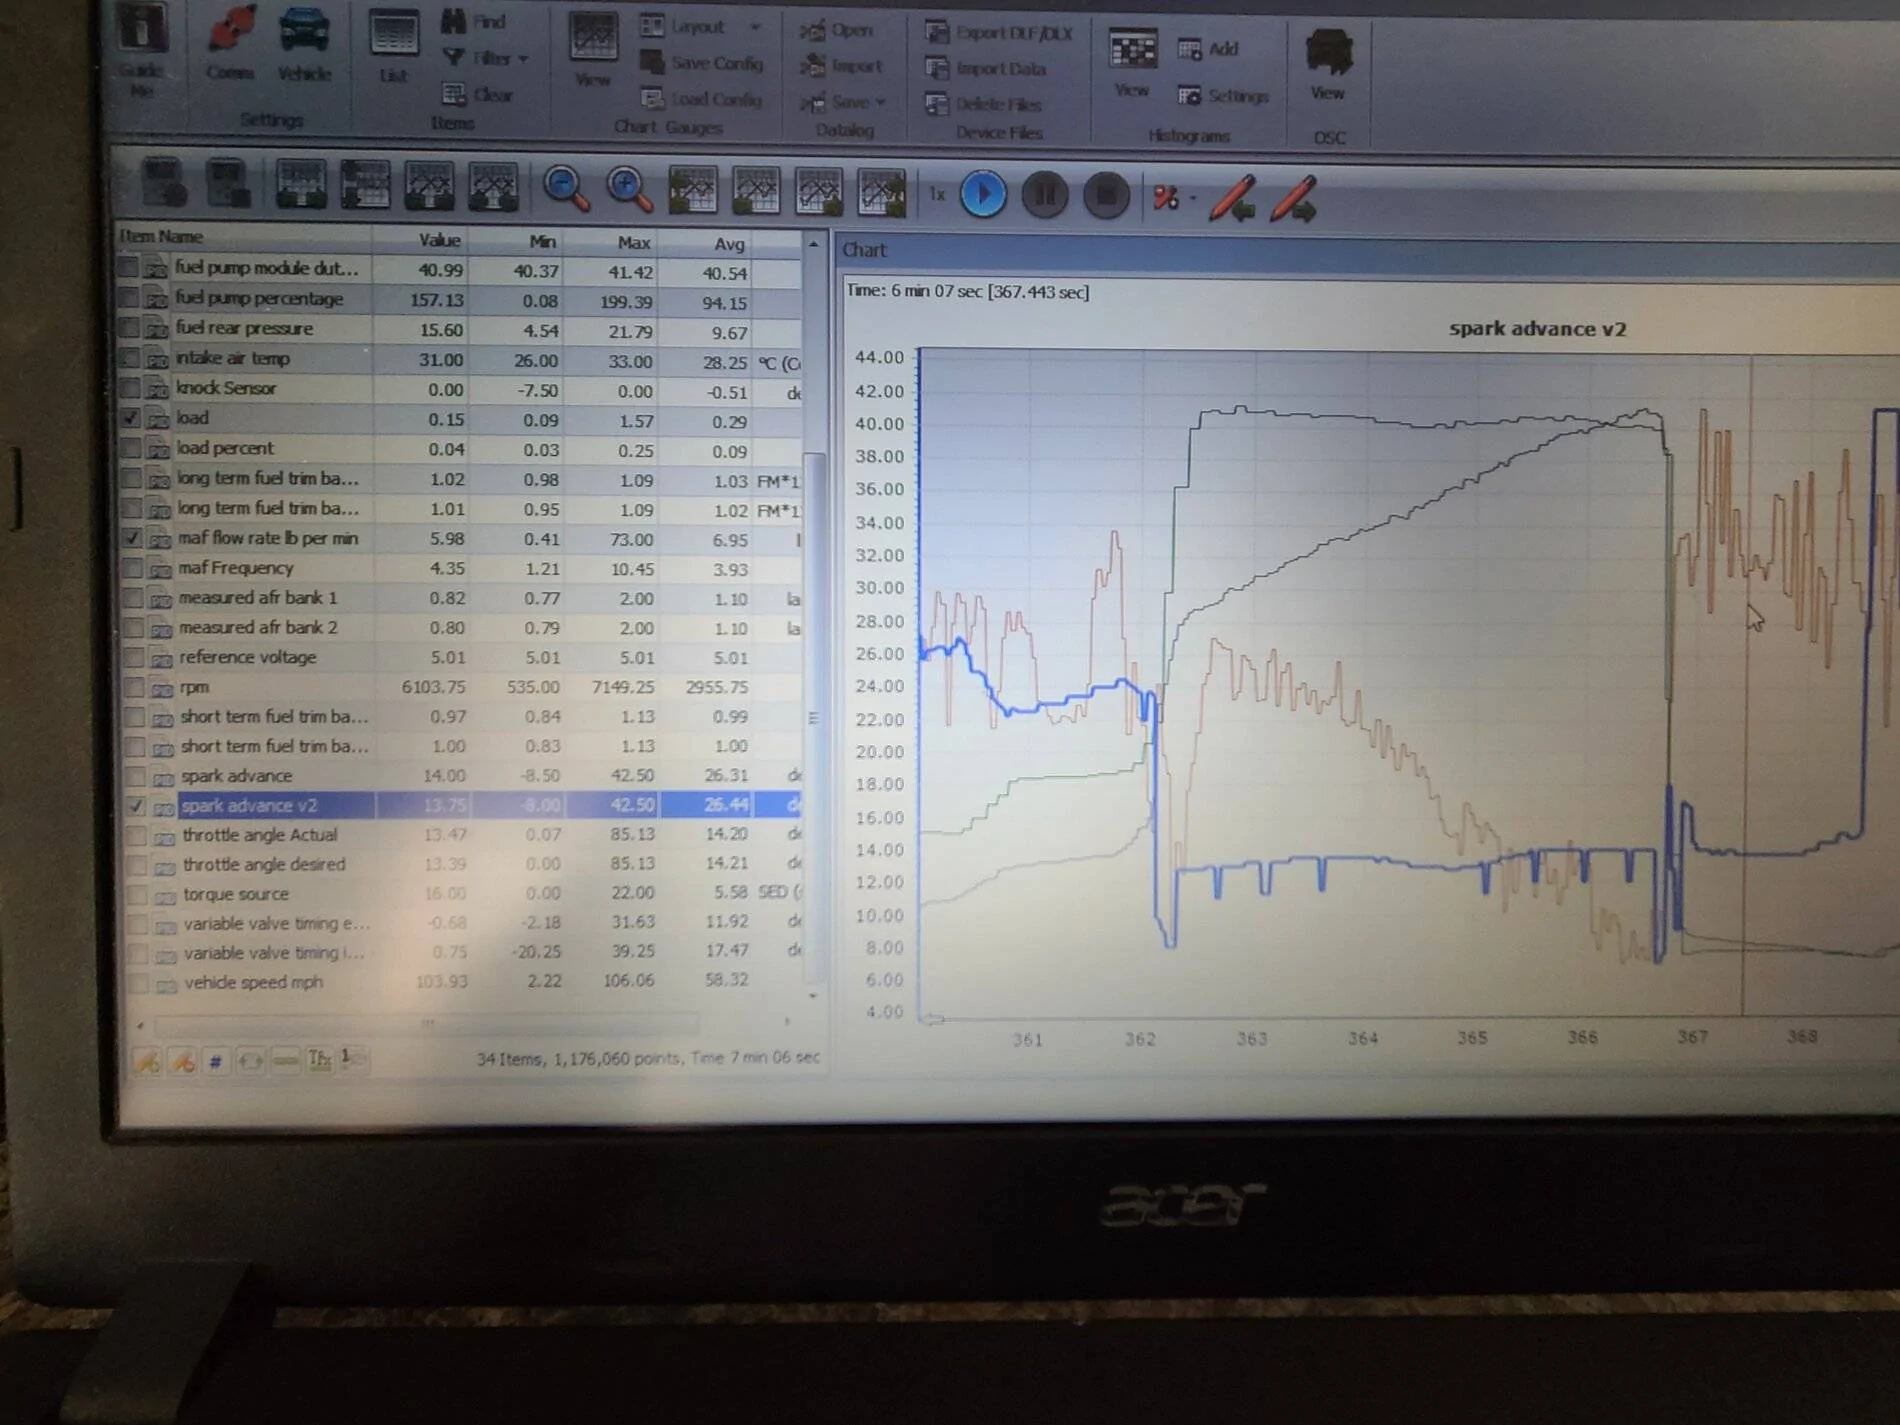
Task: Click the item list horizontal scrollbar
Action: click(x=426, y=1023)
